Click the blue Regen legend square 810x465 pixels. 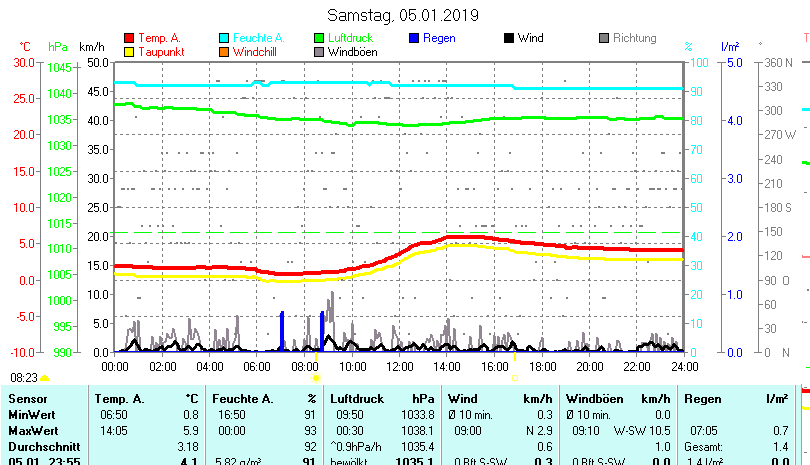(x=415, y=38)
